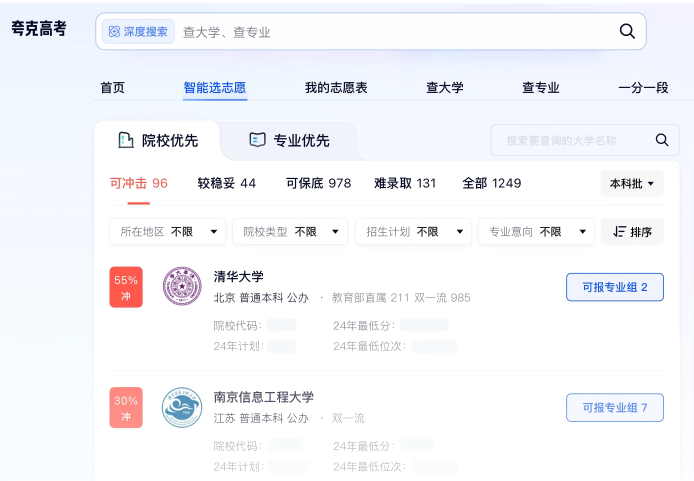The image size is (694, 481).
Task: Open 本科批 batch dropdown
Action: click(632, 183)
